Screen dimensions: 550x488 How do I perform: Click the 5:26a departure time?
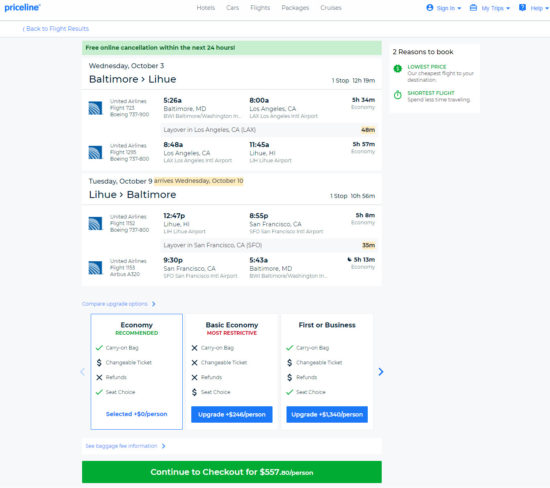(x=173, y=100)
